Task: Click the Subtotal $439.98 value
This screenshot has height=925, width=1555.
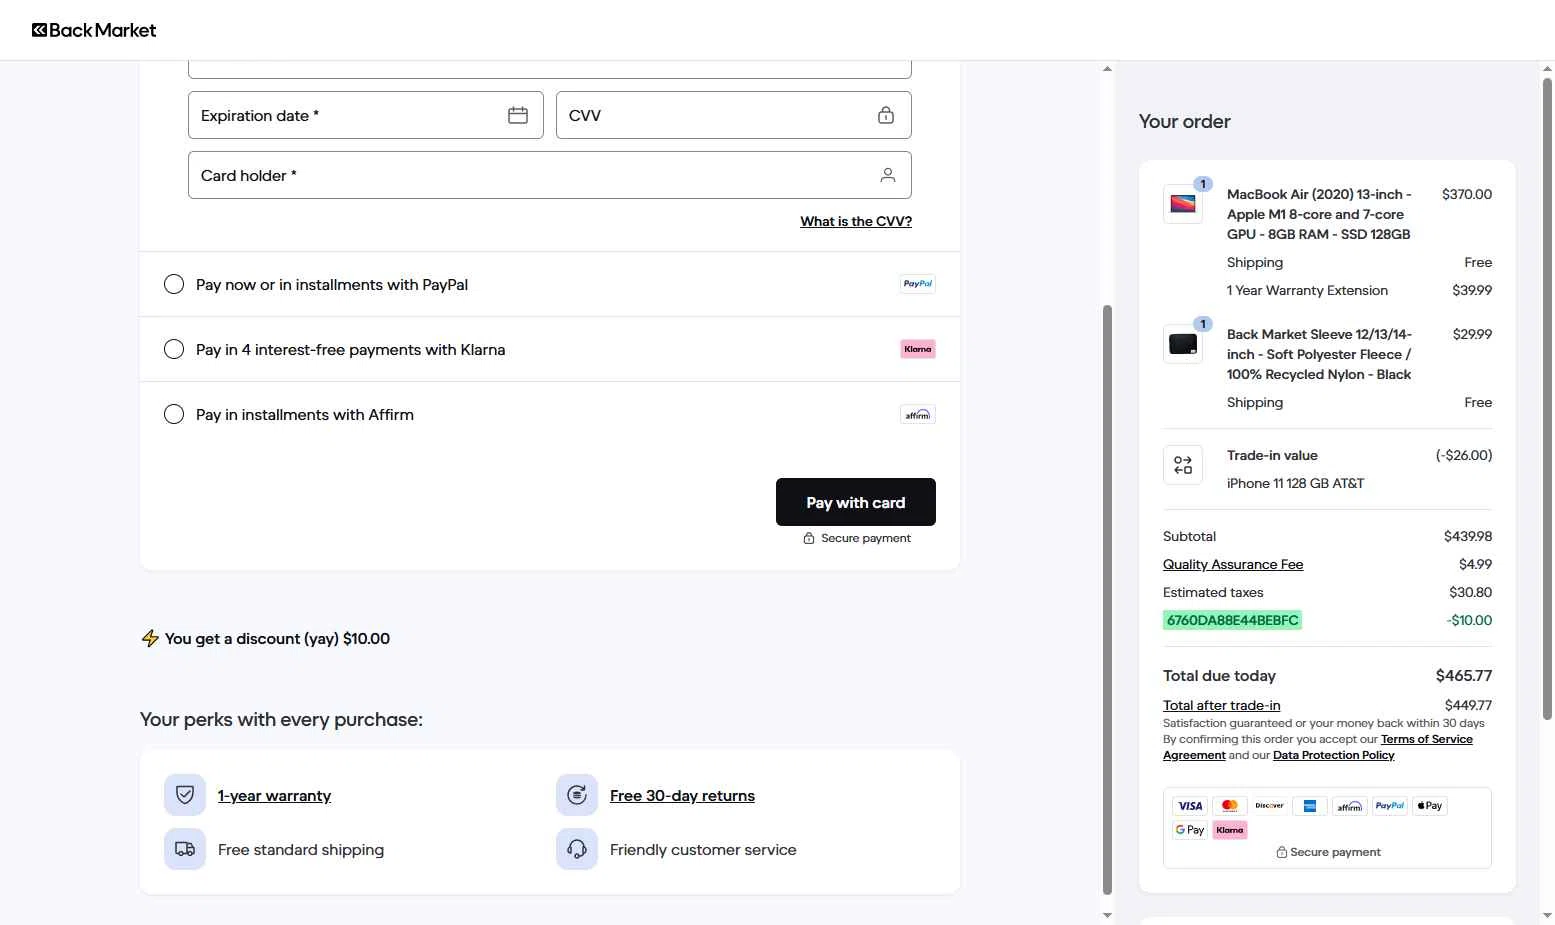Action: point(1467,536)
